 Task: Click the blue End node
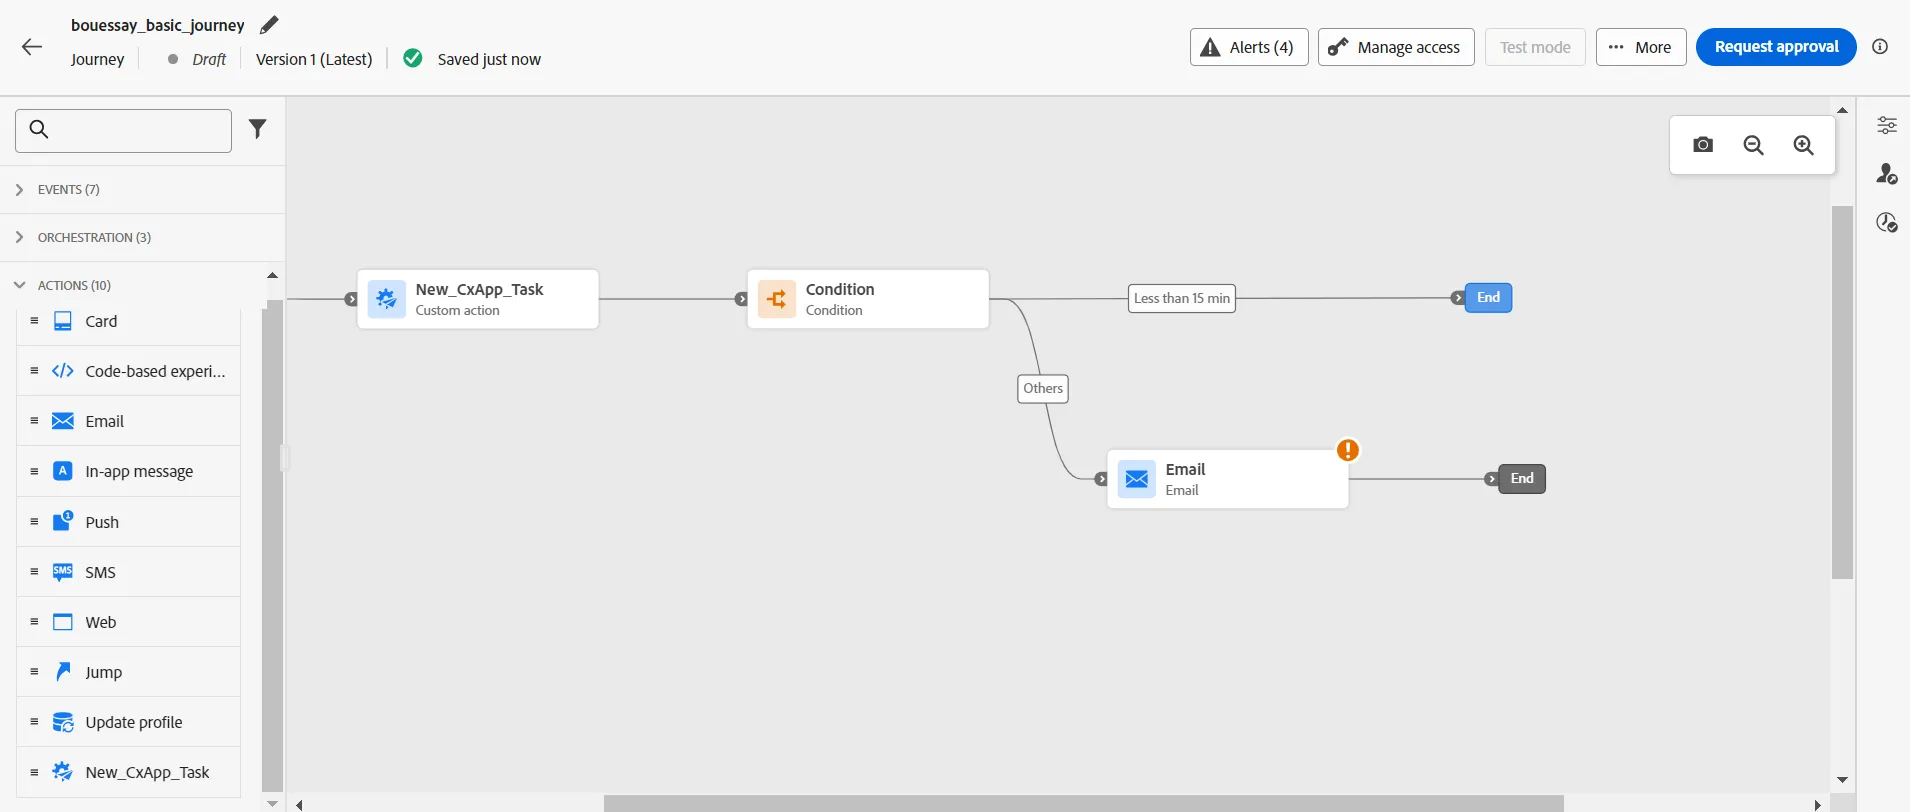point(1488,298)
